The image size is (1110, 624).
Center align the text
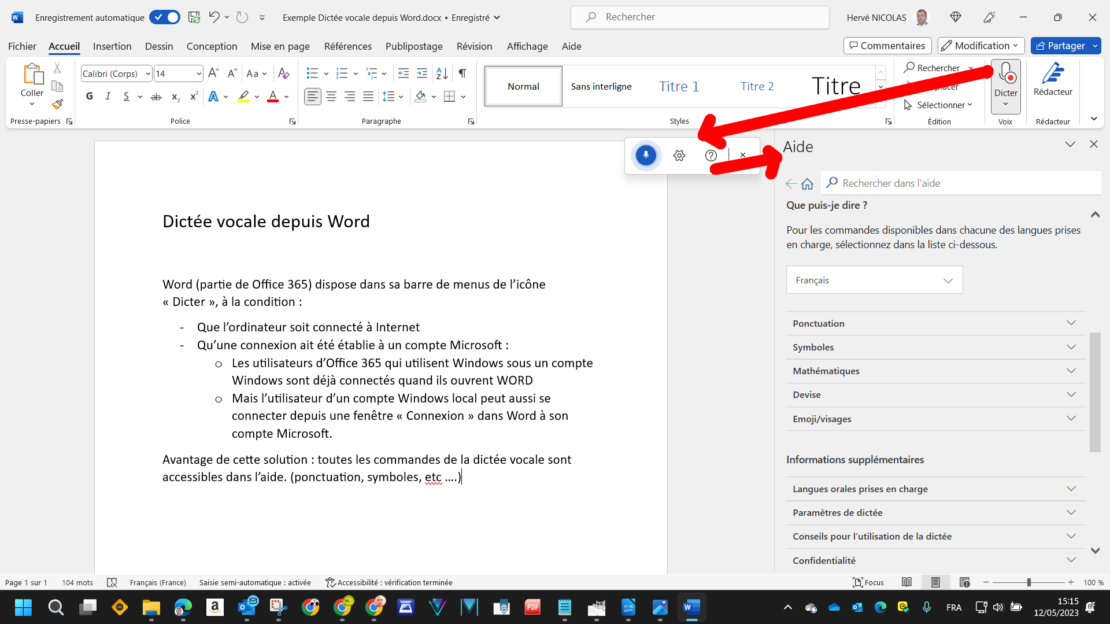(x=331, y=96)
